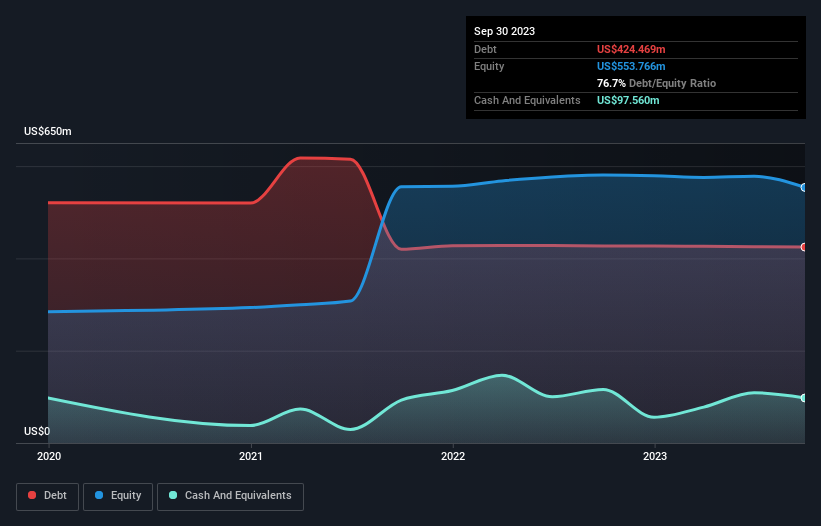821x526 pixels.
Task: Click tooltip Cash And Equivalents row label
Action: pyautogui.click(x=527, y=100)
